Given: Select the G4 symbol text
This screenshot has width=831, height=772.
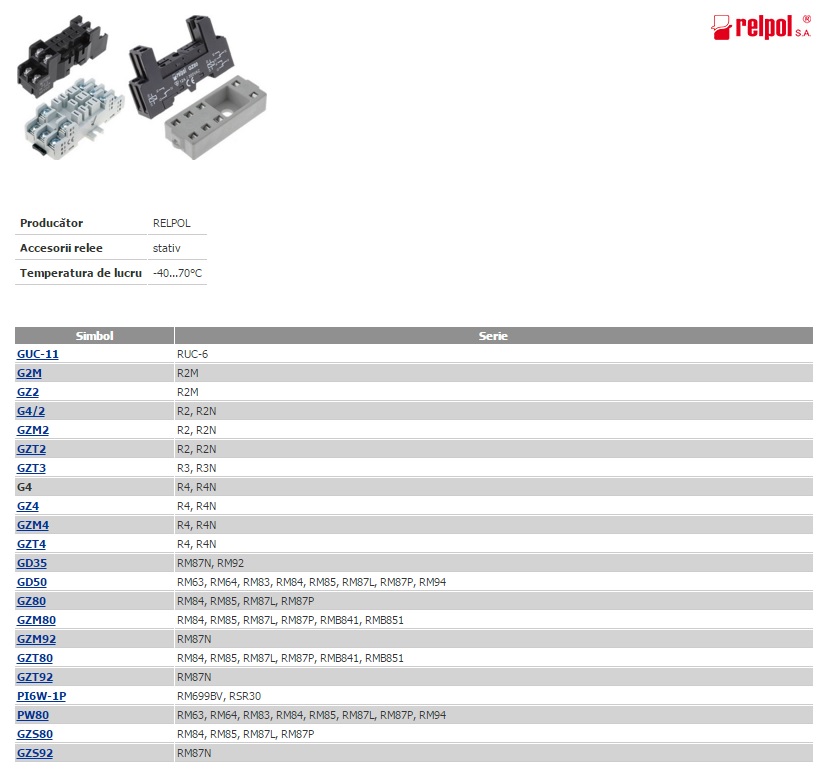Looking at the screenshot, I should point(24,487).
